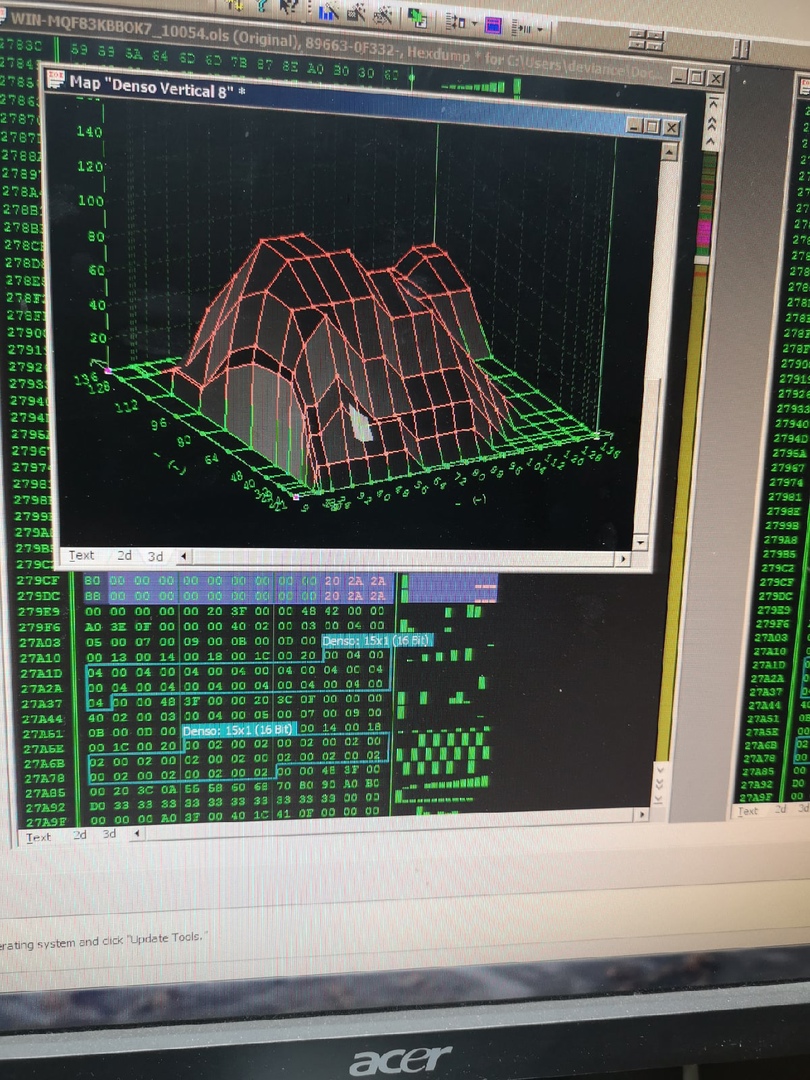Click the bar chart toolbar icon
810x1080 pixels.
pyautogui.click(x=328, y=13)
